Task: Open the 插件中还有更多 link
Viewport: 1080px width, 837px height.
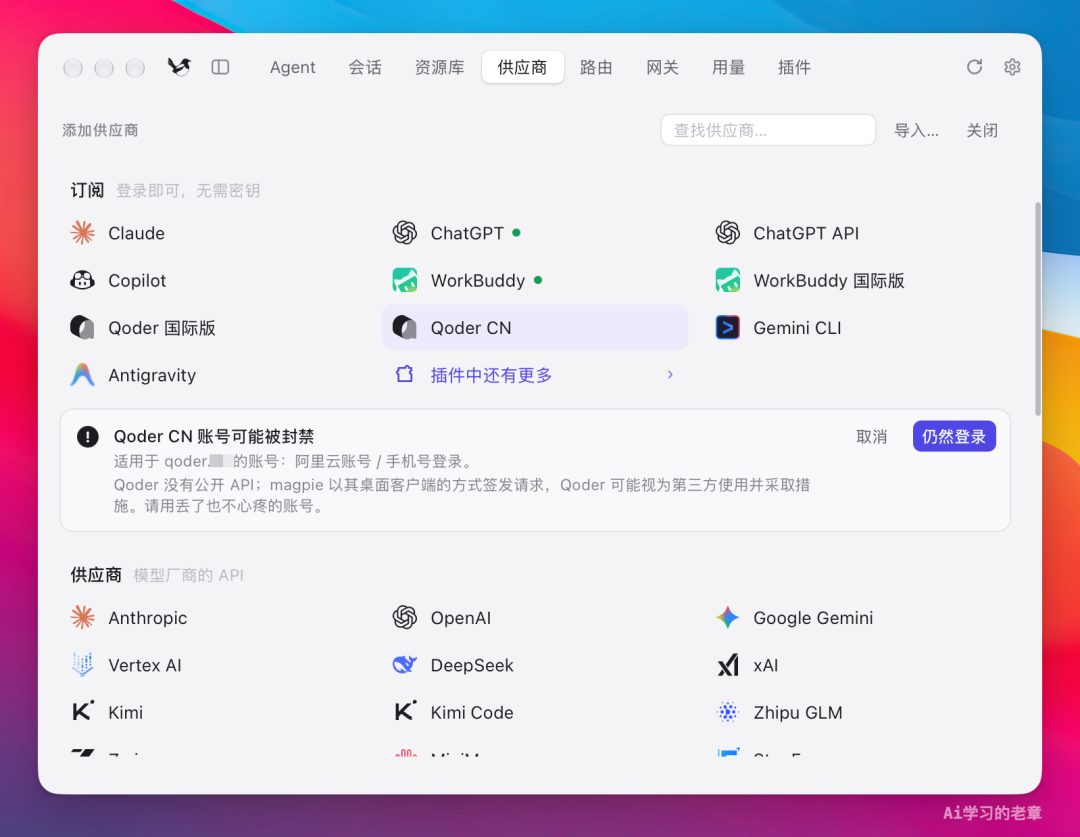Action: 491,375
